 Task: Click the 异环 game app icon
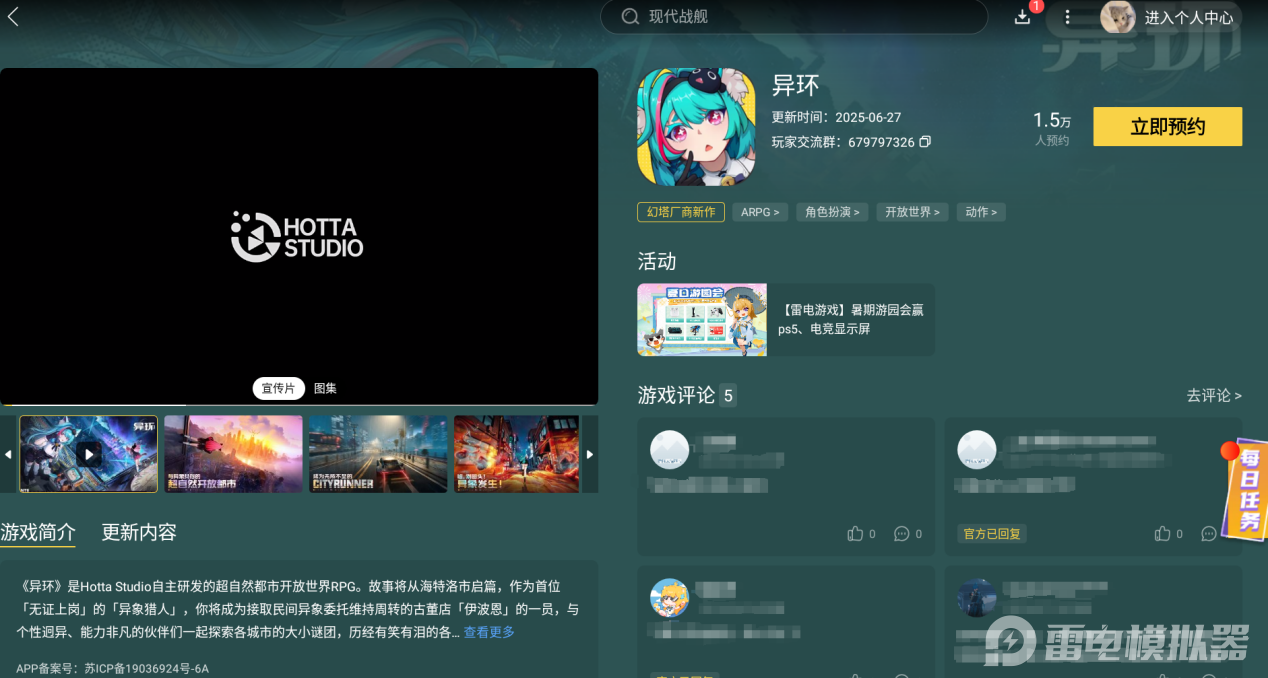point(696,127)
